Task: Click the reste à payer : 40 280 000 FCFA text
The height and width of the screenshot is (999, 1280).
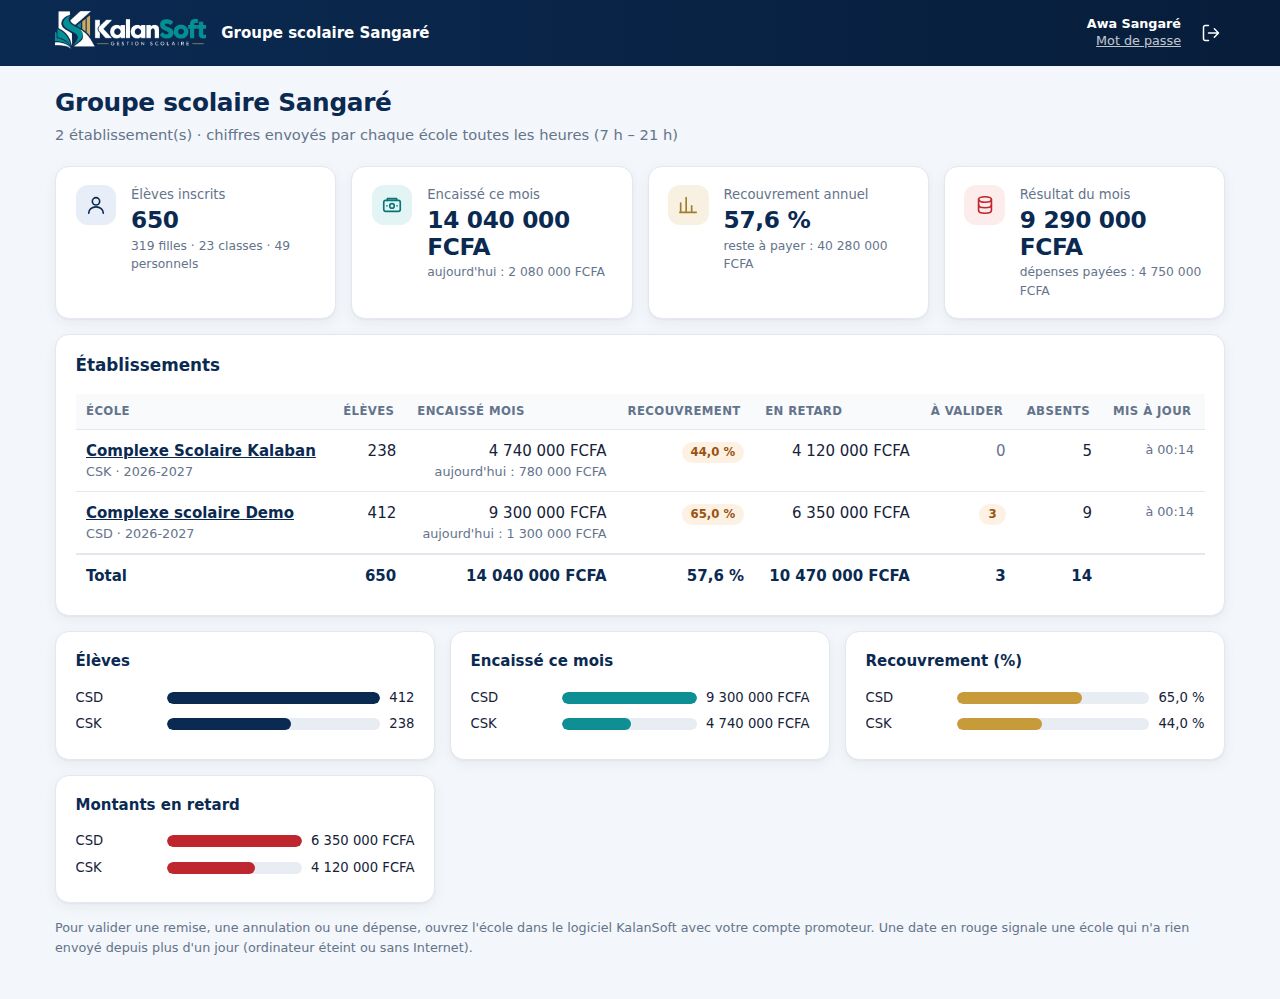Action: tap(805, 254)
